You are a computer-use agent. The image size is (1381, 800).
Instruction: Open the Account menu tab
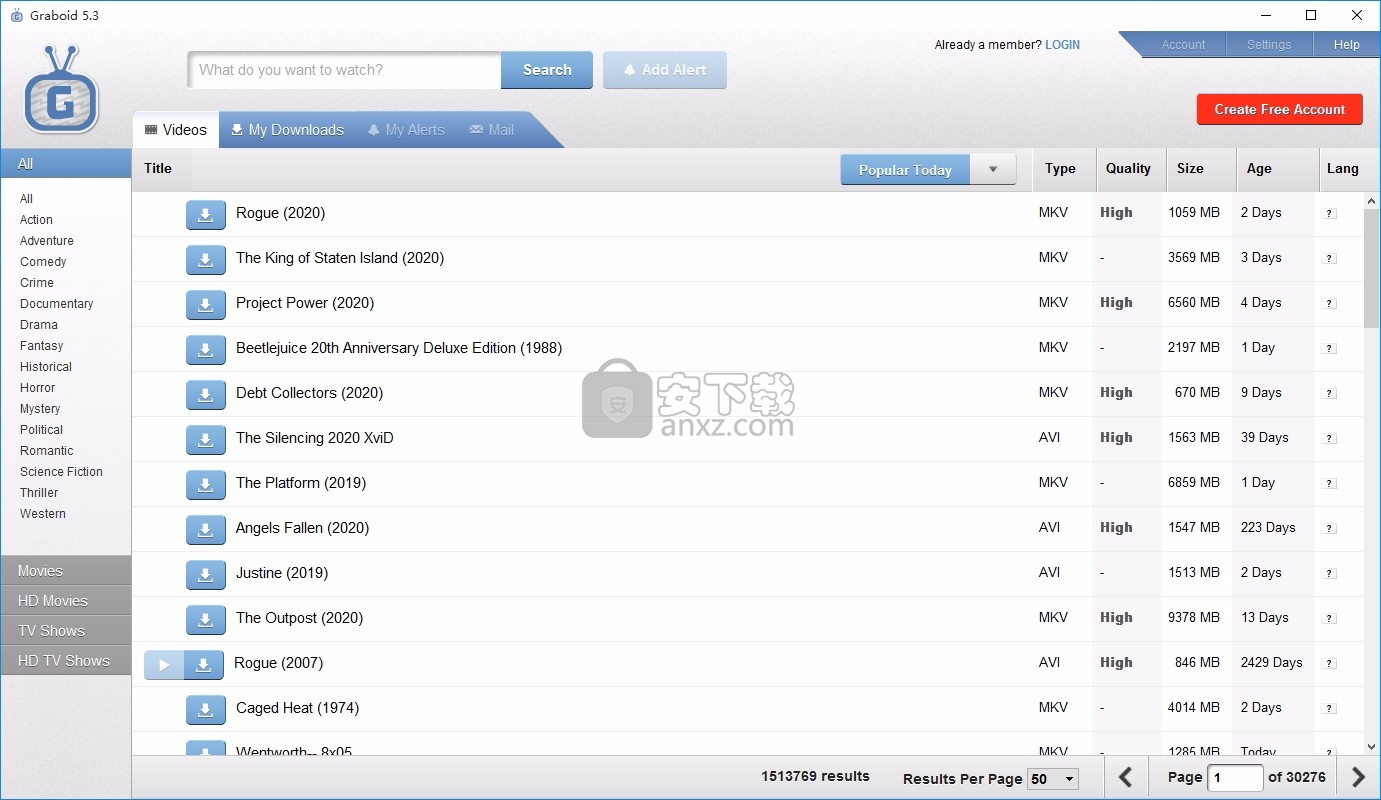1183,44
